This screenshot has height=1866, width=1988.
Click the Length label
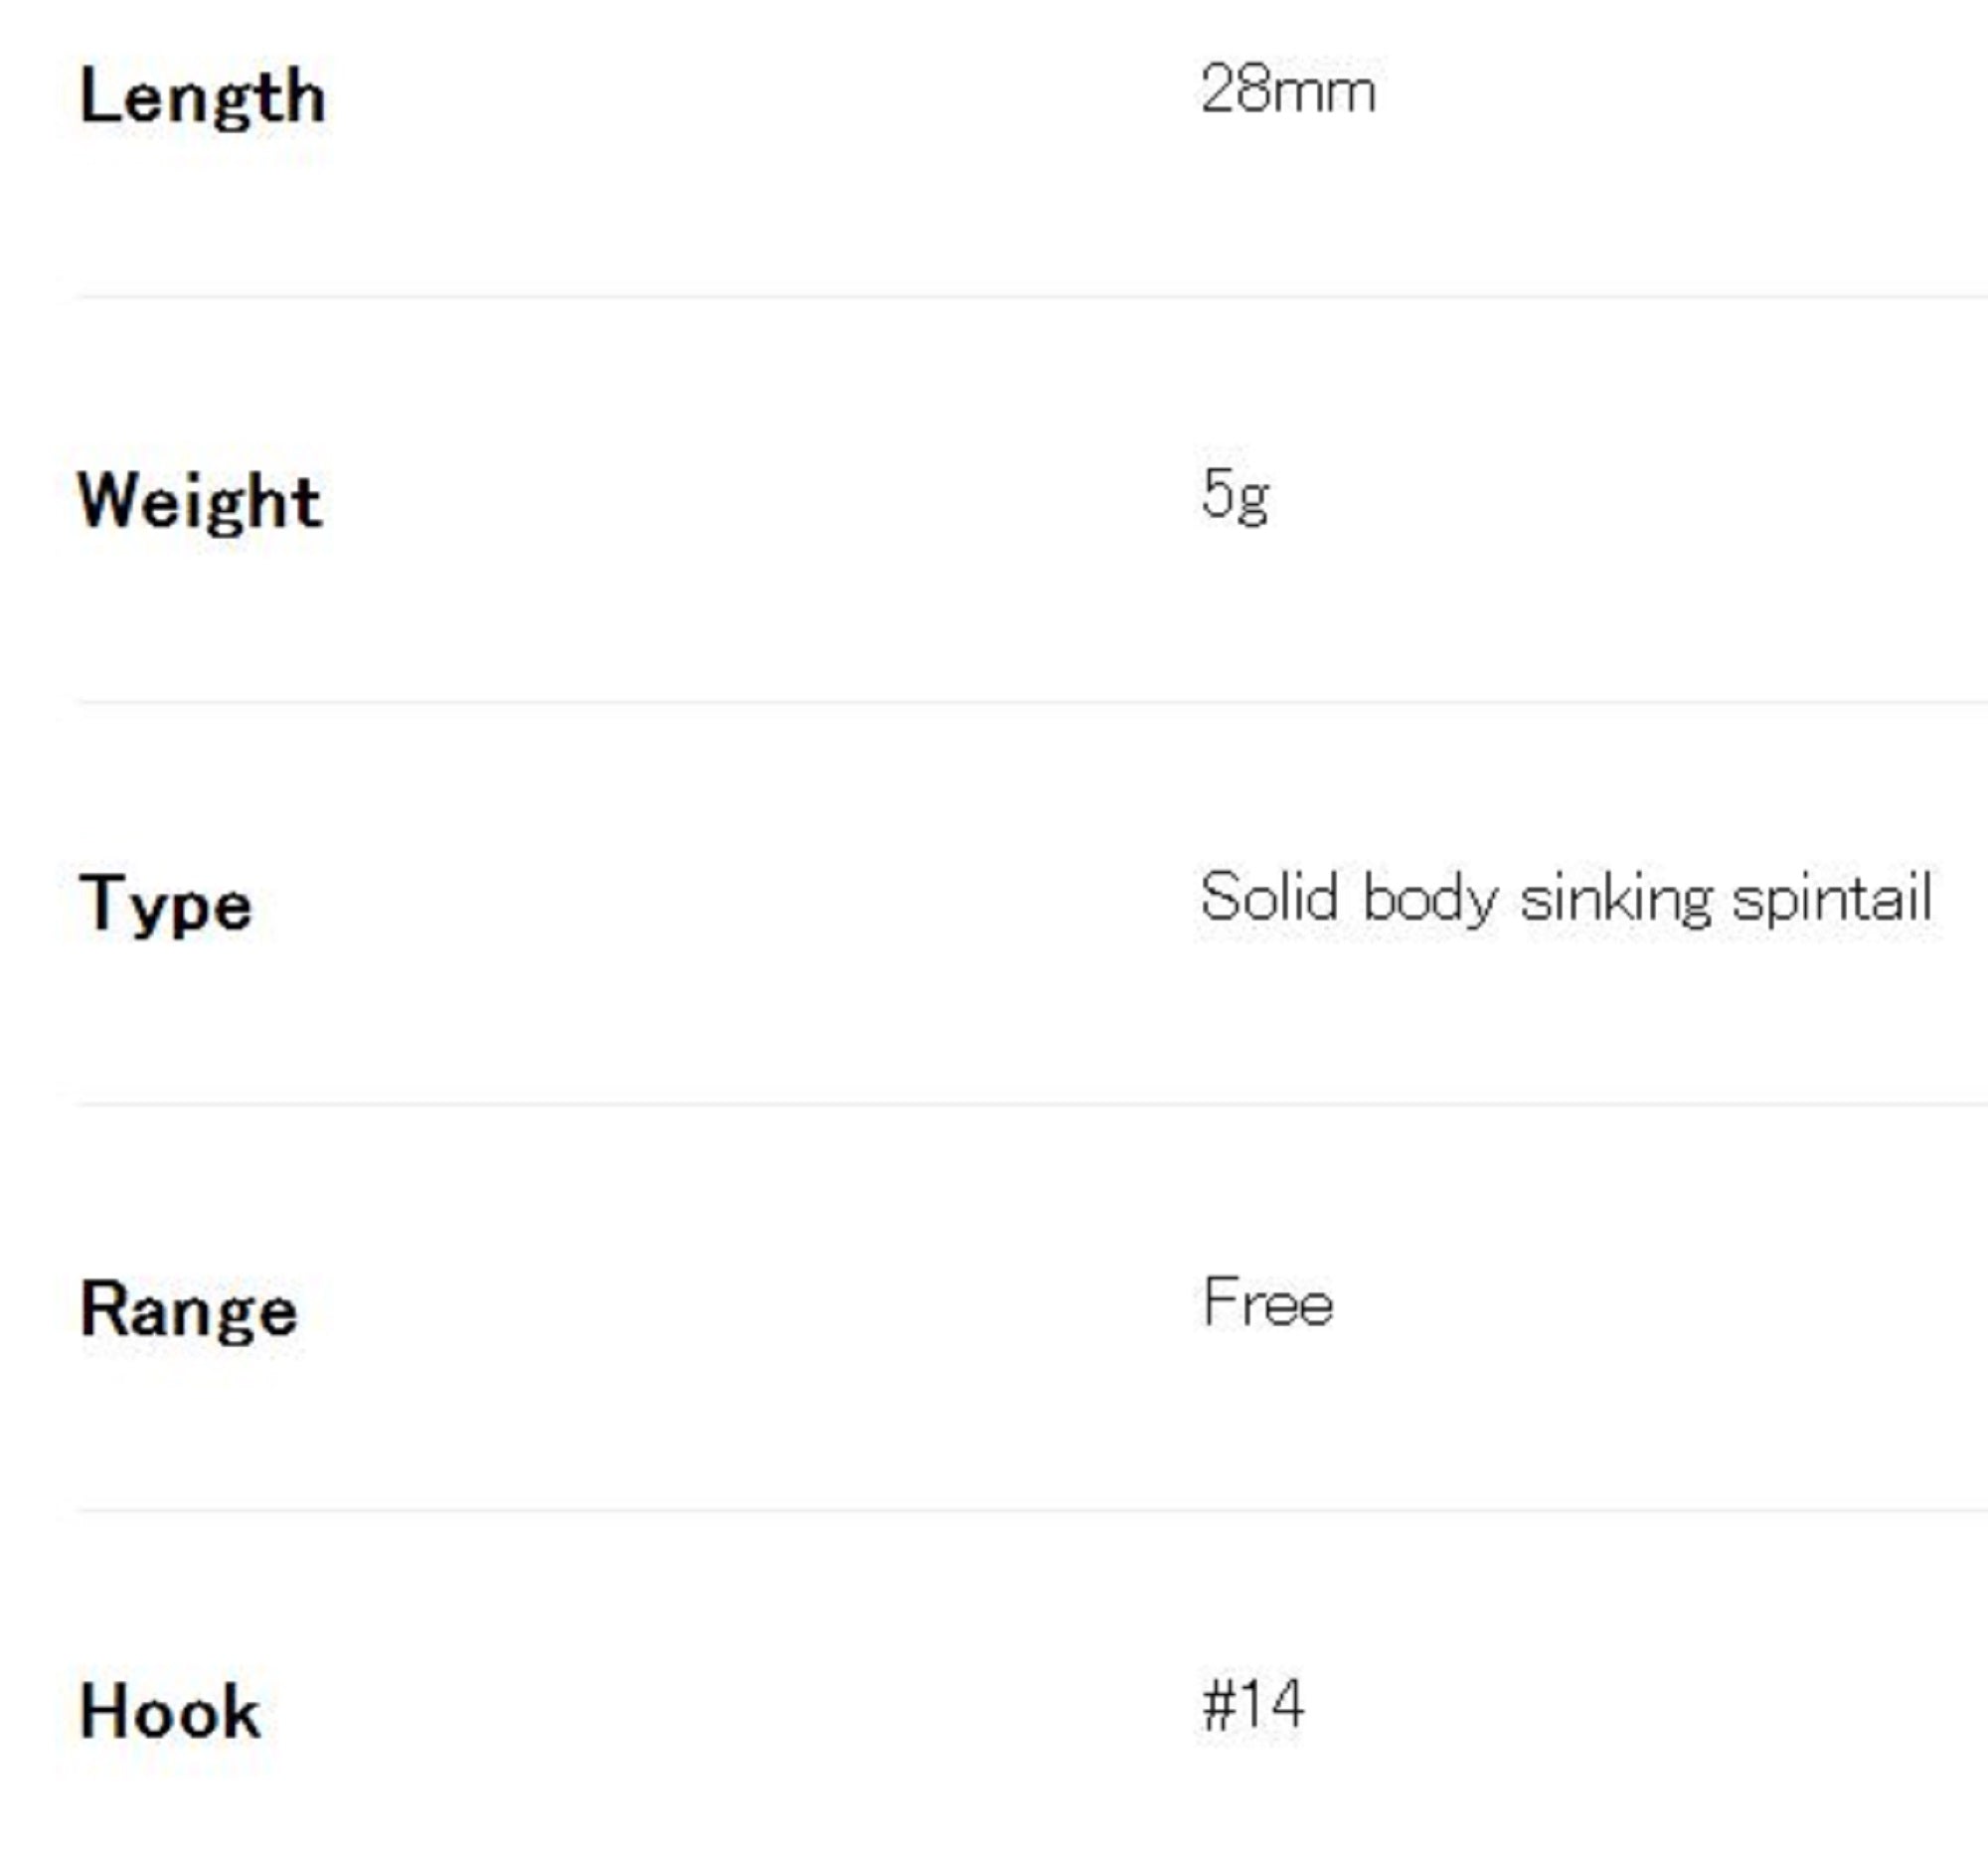click(x=202, y=98)
